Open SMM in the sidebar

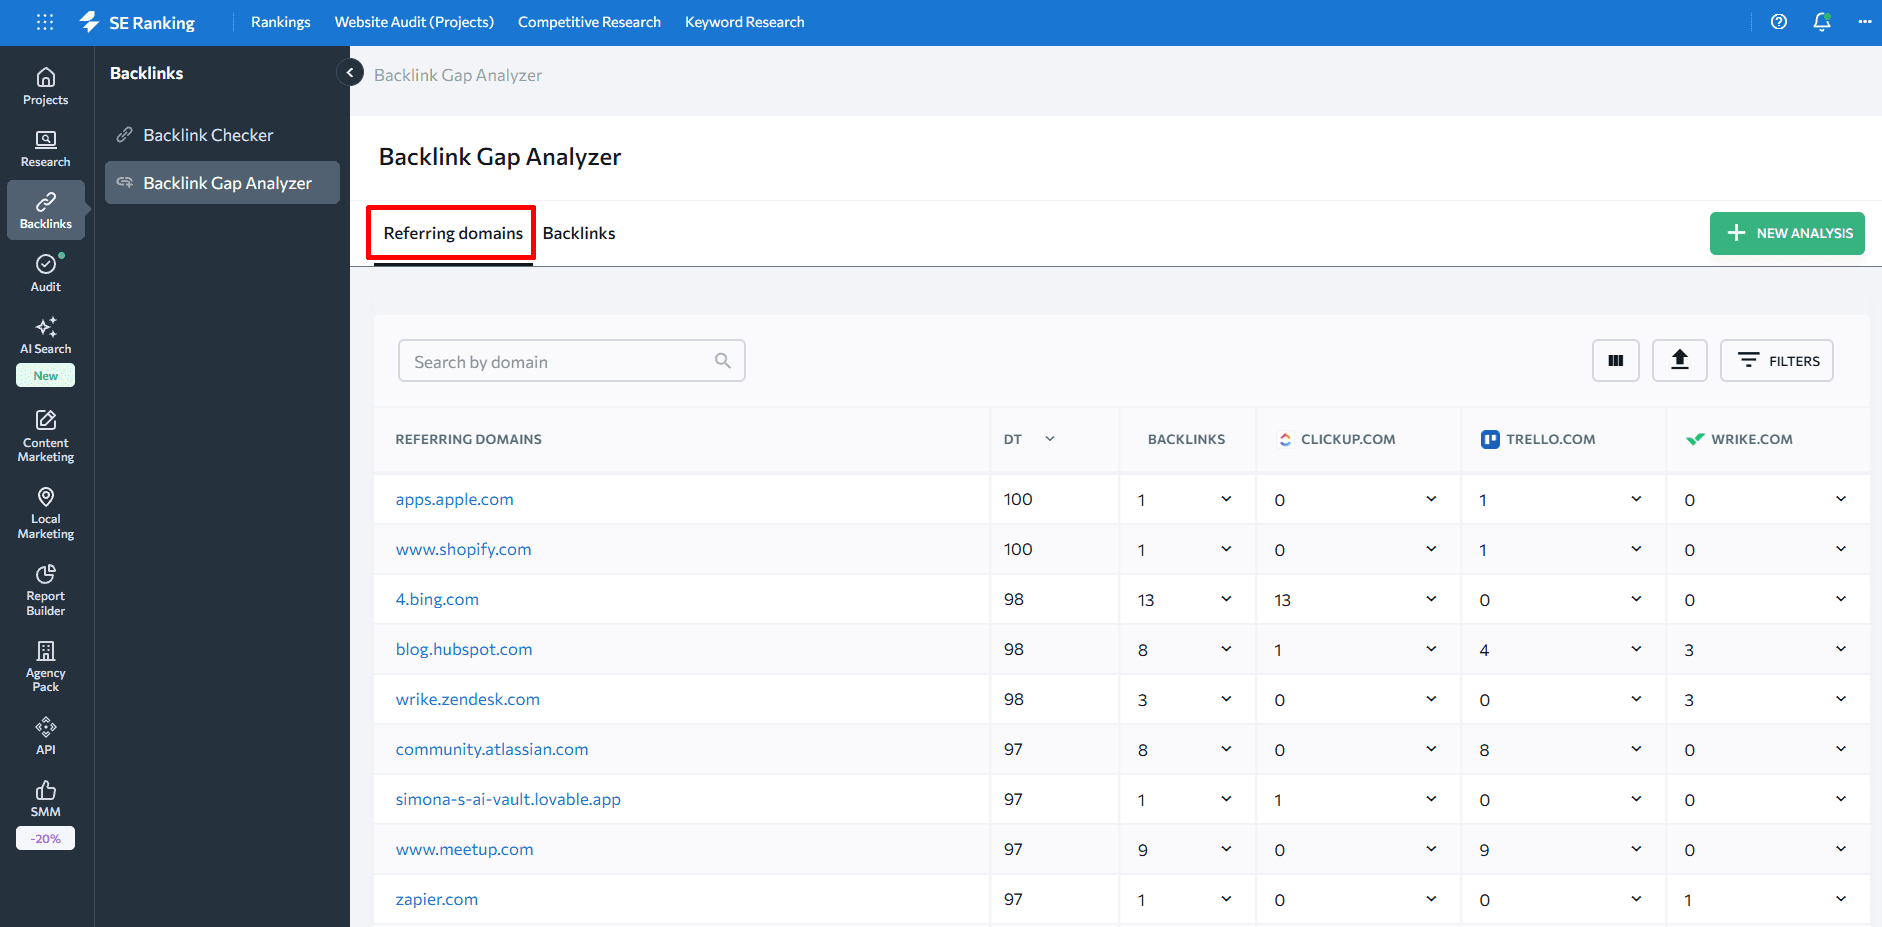(46, 799)
